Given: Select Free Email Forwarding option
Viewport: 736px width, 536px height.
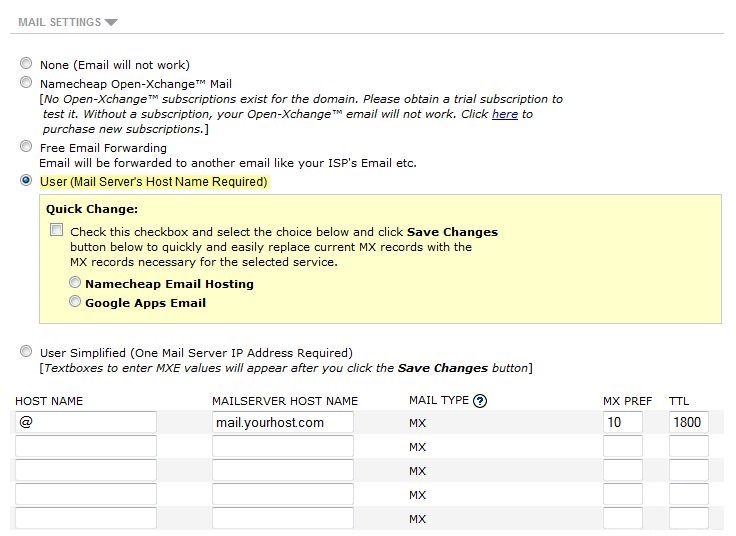Looking at the screenshot, I should 26,146.
